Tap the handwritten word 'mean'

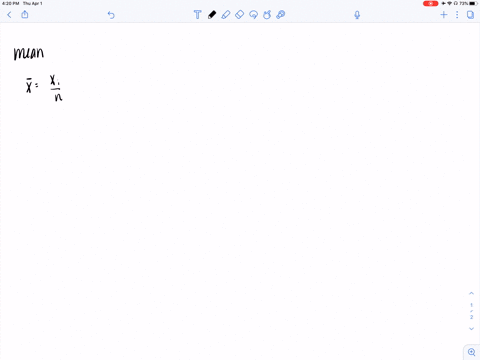29,53
